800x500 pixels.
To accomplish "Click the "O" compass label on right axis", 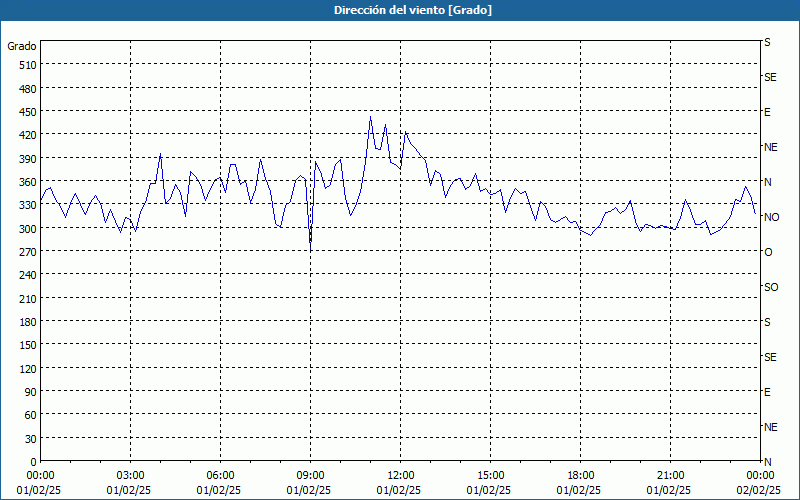I will (x=768, y=252).
